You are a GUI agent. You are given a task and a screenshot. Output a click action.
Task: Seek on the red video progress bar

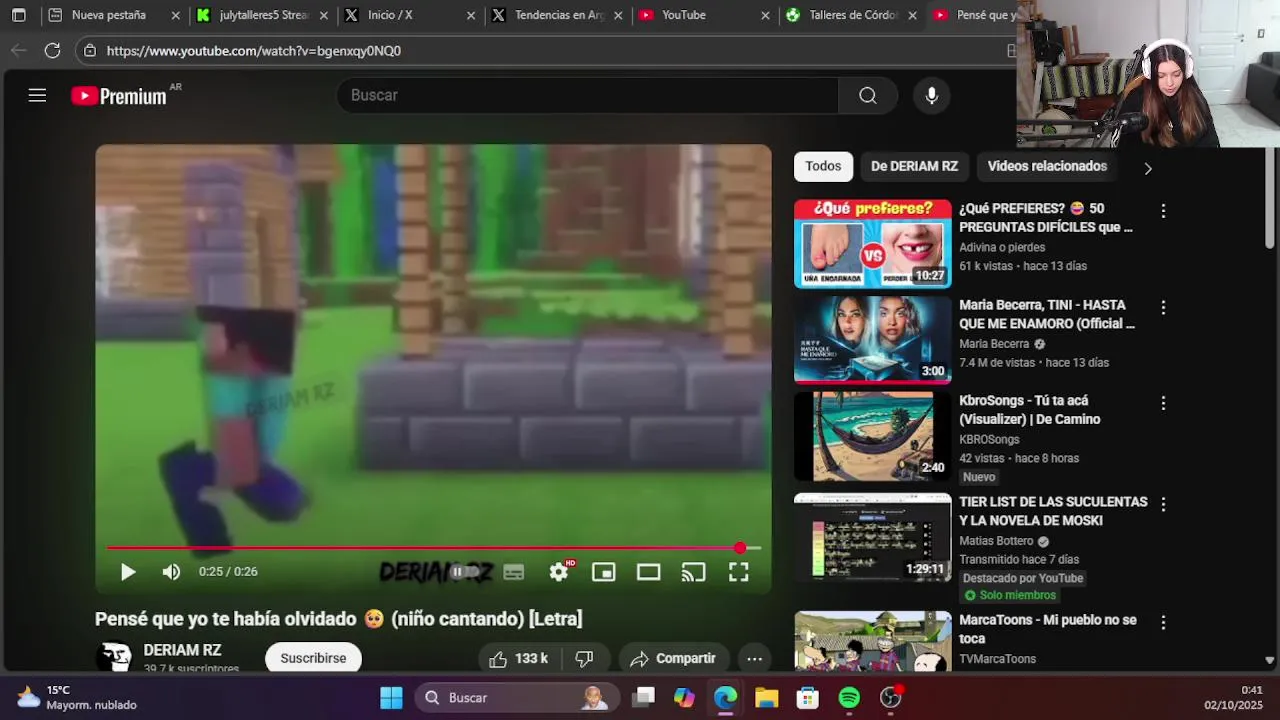pyautogui.click(x=433, y=548)
